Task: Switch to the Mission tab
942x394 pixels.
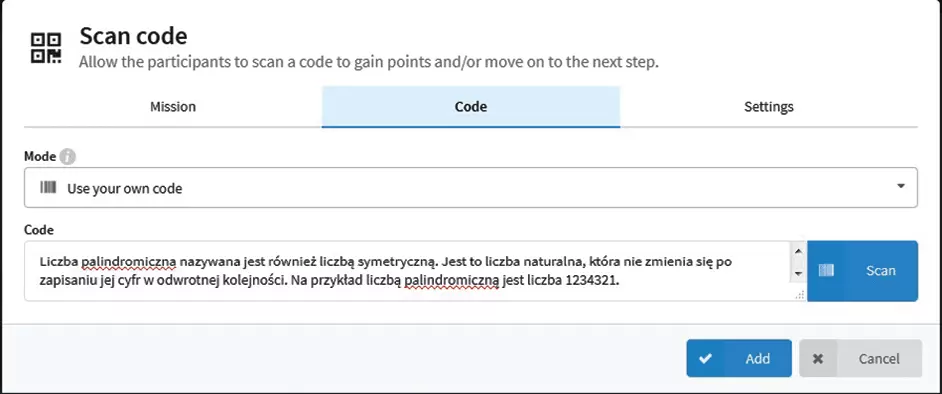Action: 173,107
